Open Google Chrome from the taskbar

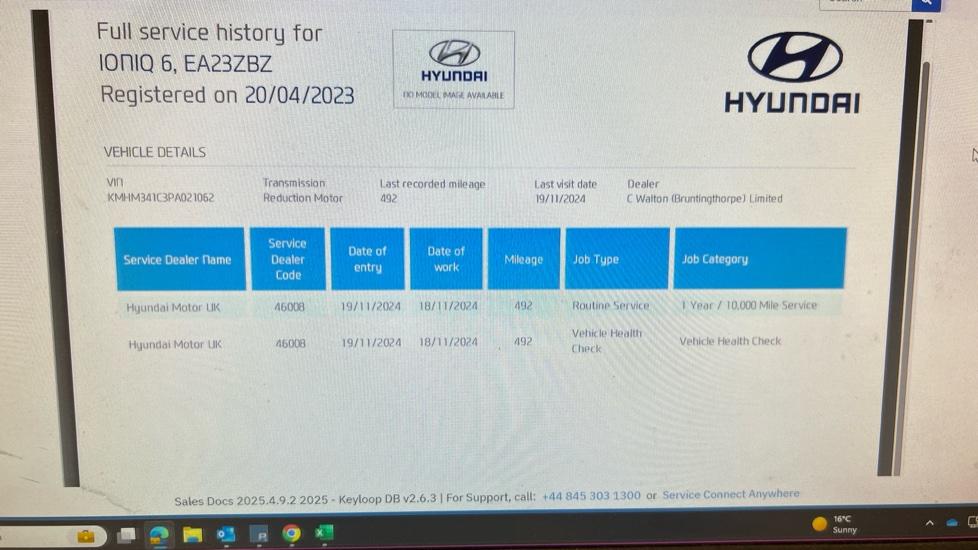[x=291, y=533]
